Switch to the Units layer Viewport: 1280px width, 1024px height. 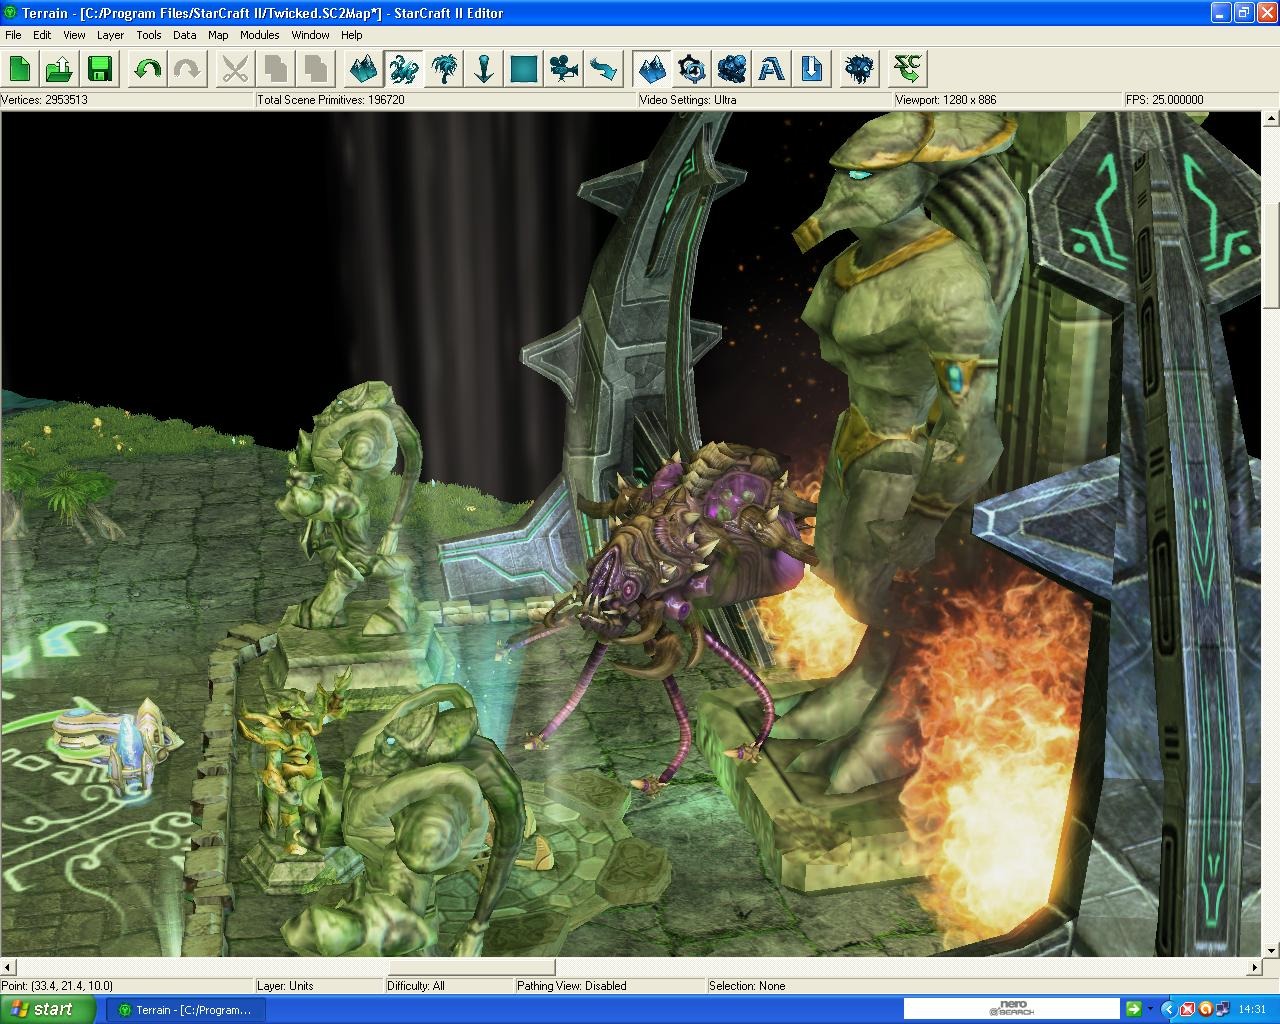pos(403,69)
